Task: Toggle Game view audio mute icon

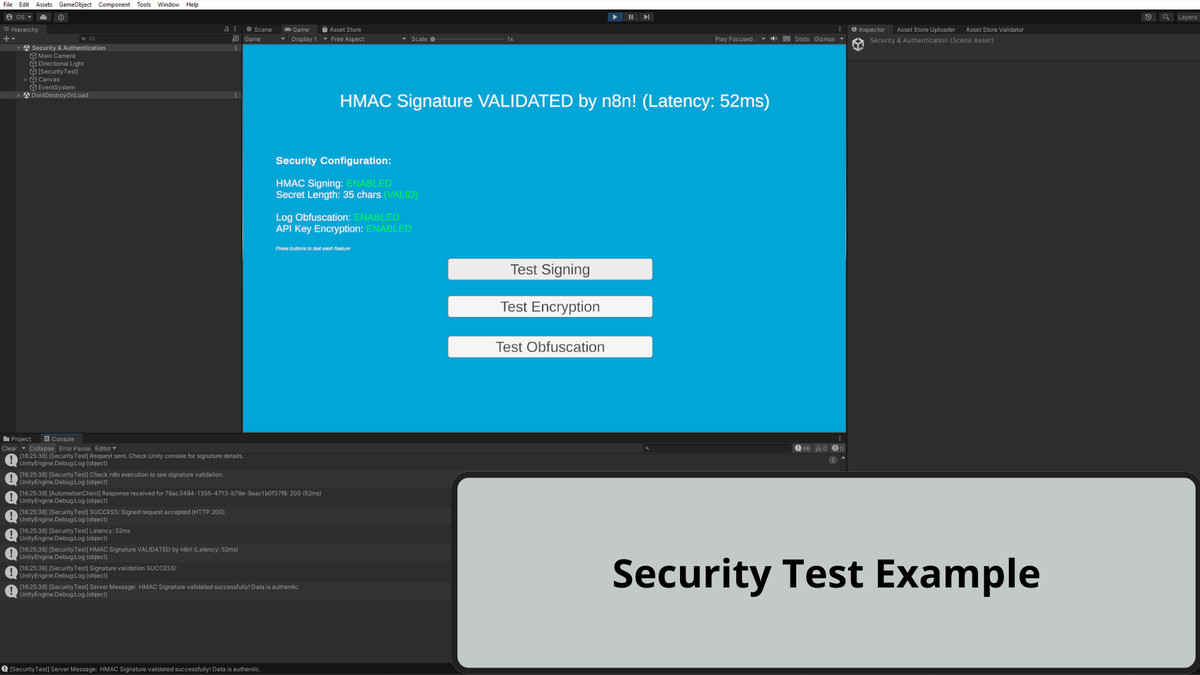Action: point(774,39)
